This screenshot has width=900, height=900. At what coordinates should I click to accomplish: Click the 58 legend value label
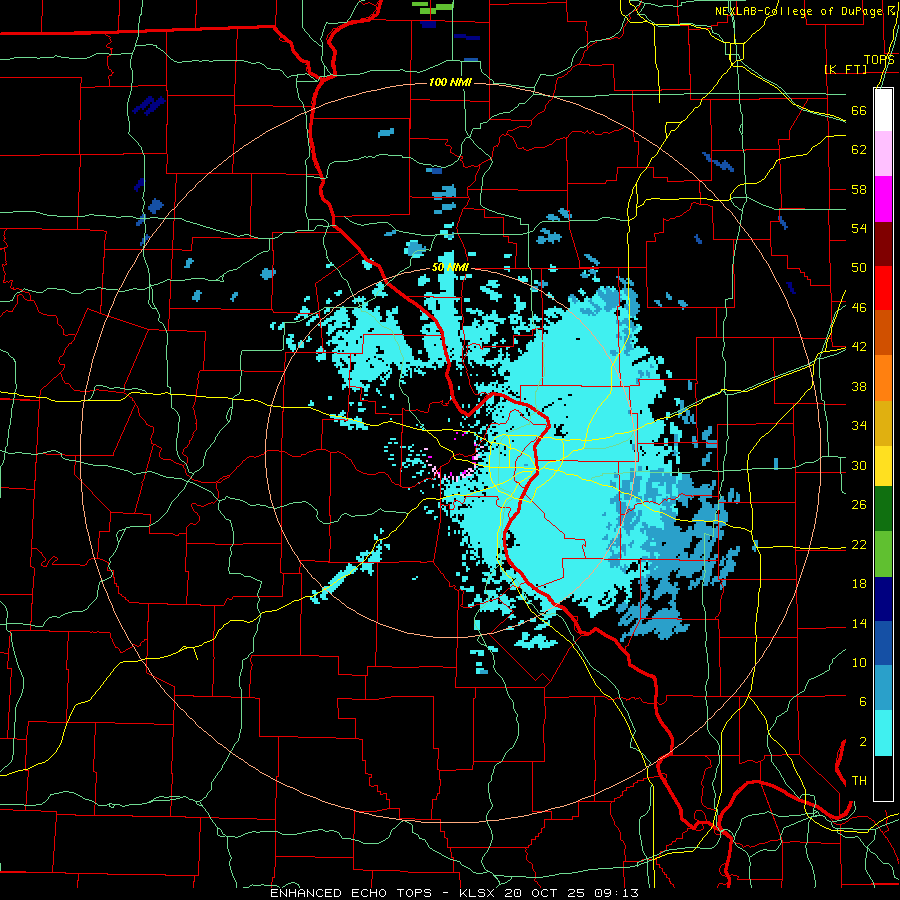pos(859,189)
